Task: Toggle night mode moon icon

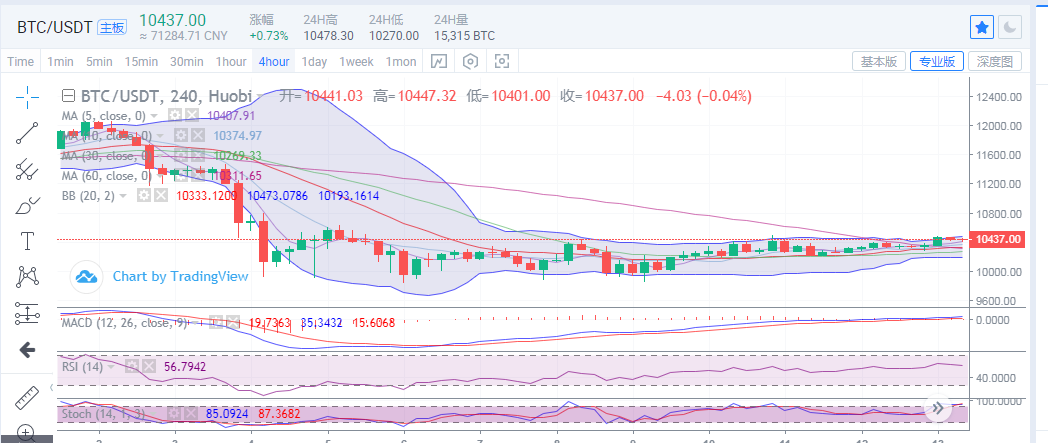Action: pyautogui.click(x=1010, y=27)
